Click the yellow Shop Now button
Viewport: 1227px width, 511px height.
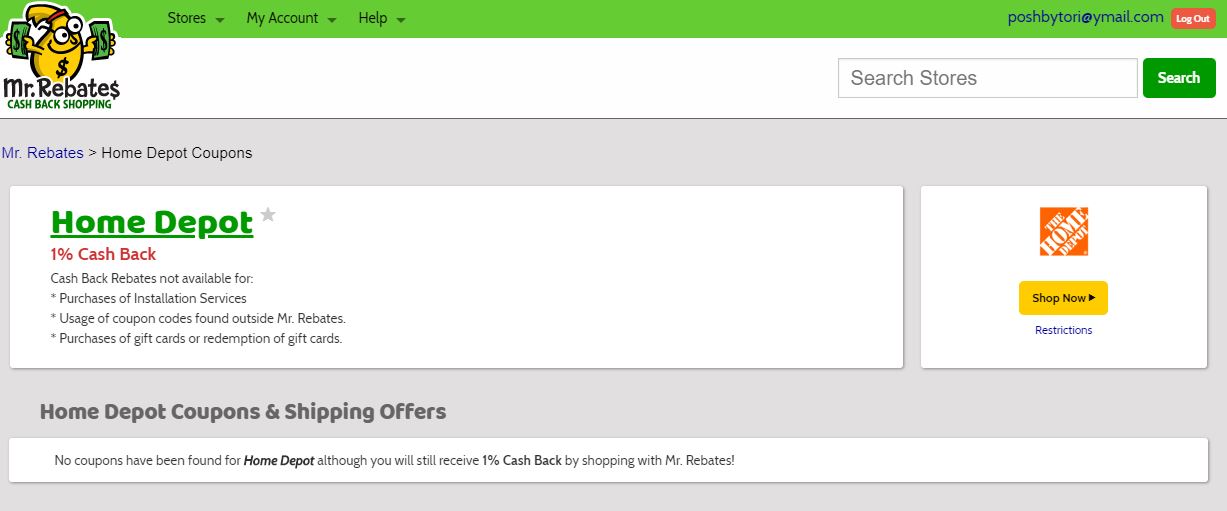click(x=1063, y=298)
